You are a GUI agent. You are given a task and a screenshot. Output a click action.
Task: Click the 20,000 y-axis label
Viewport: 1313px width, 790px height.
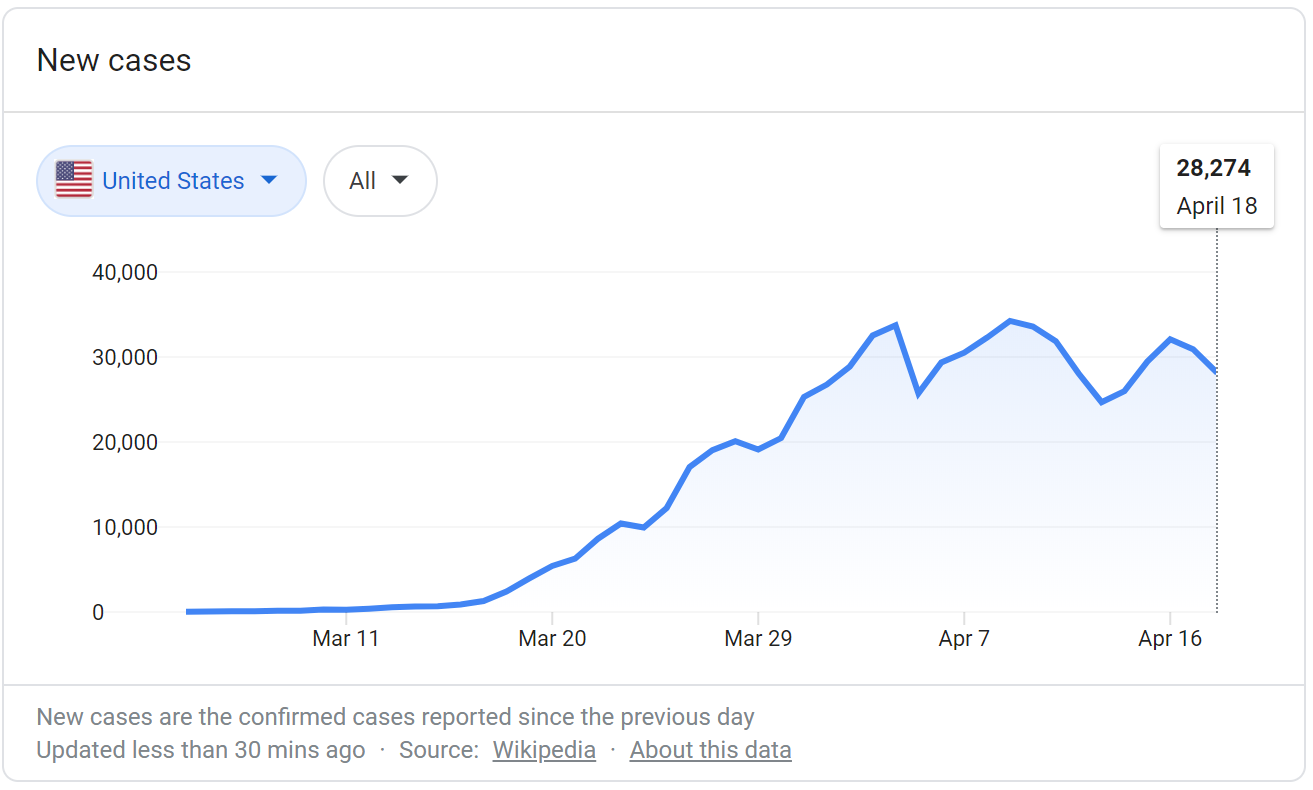click(x=125, y=442)
